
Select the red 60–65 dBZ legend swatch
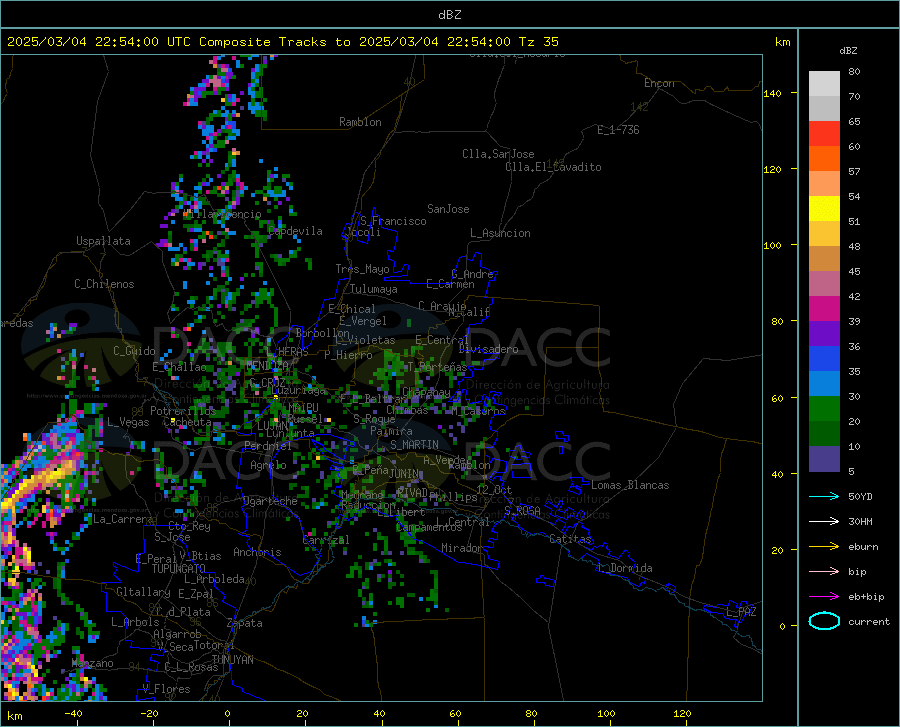pos(824,134)
